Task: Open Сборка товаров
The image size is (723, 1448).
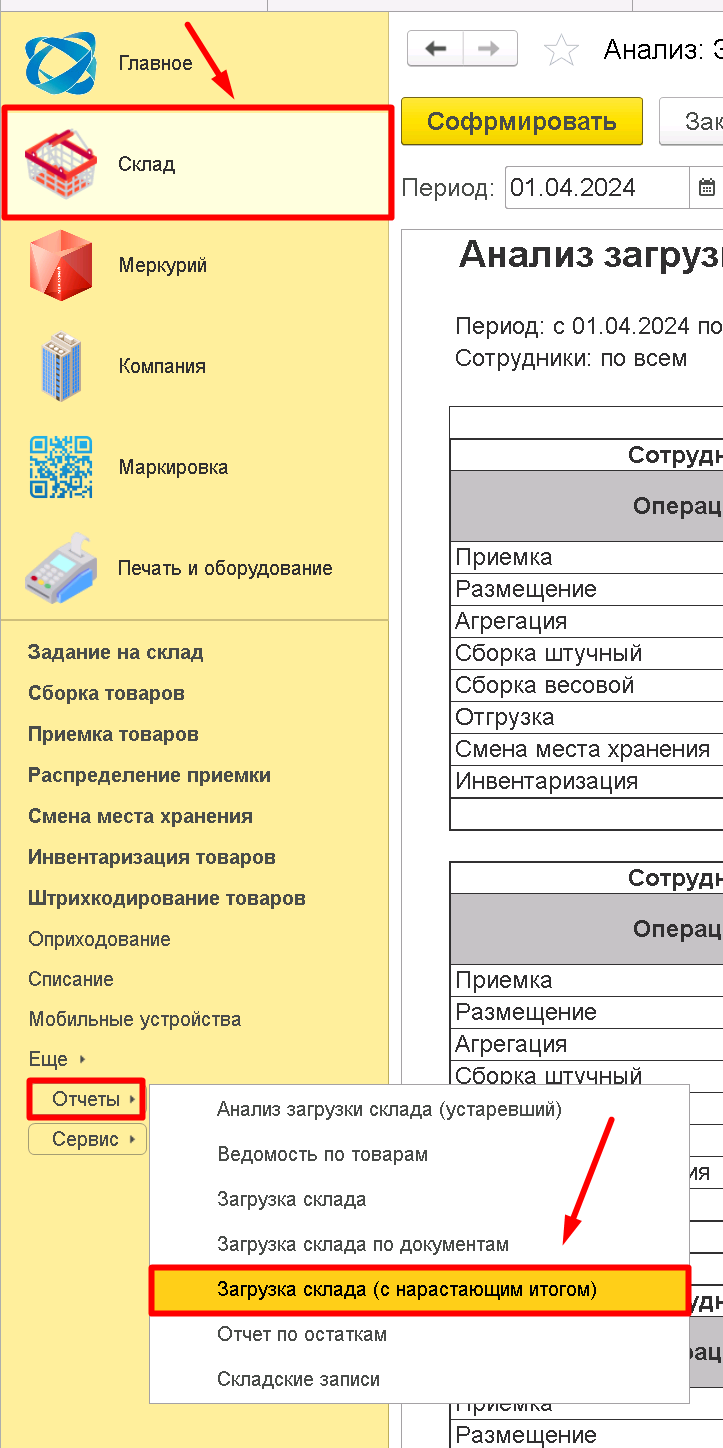Action: pos(106,693)
